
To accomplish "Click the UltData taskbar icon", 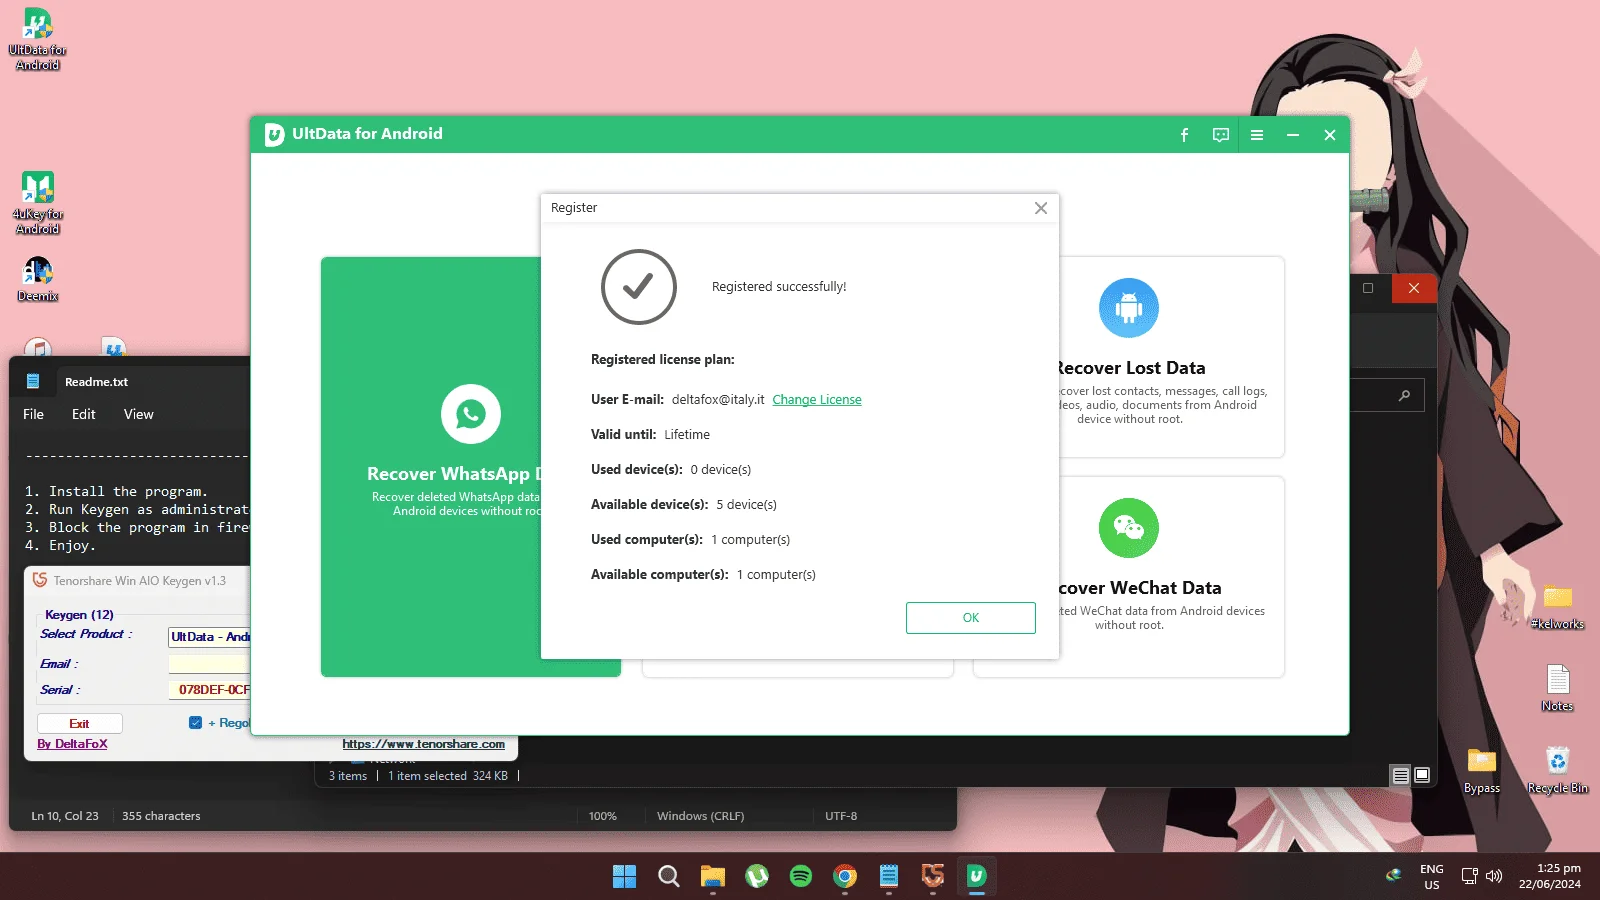I will coord(977,877).
